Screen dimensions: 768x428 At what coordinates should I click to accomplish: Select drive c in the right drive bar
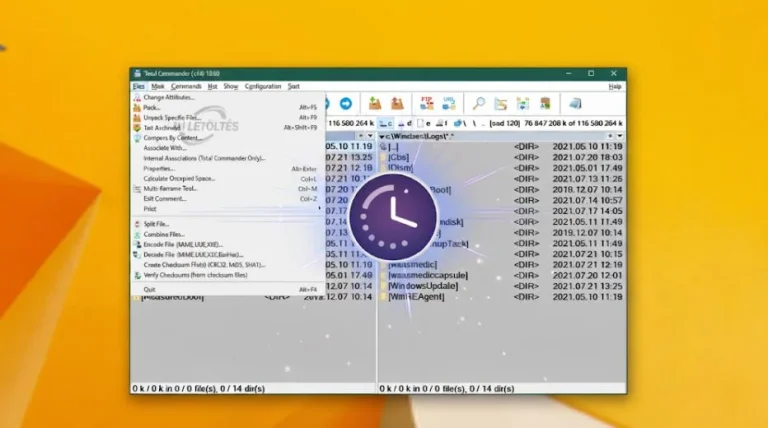[386, 123]
